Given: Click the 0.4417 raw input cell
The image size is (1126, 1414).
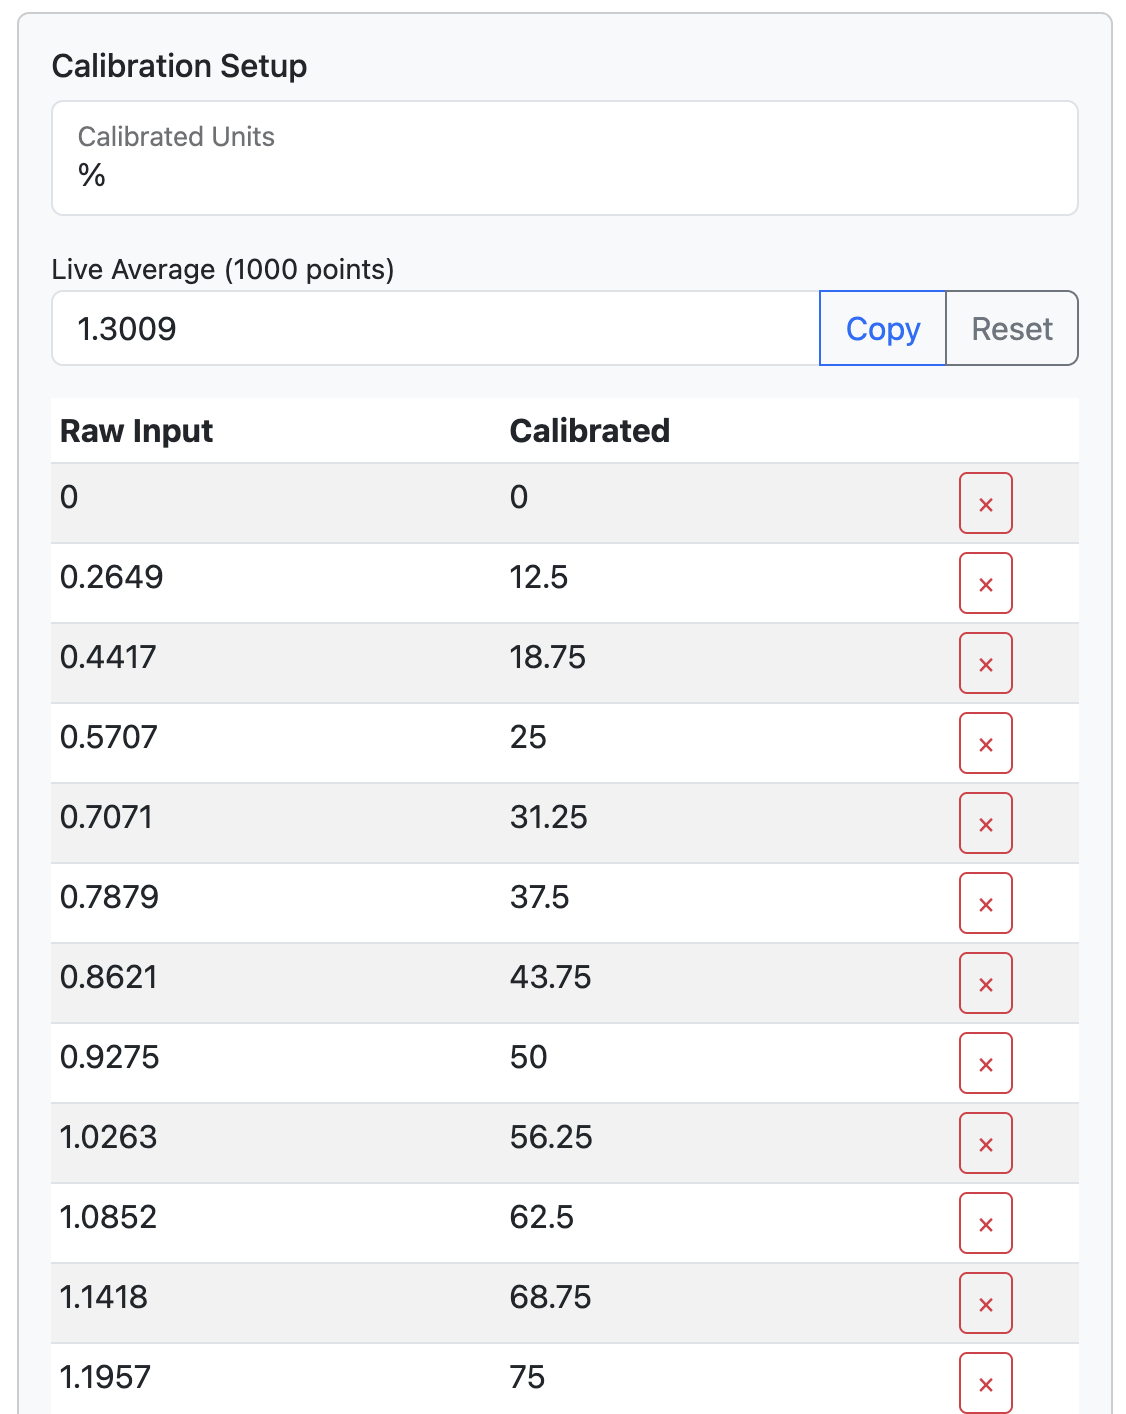Looking at the screenshot, I should point(108,658).
